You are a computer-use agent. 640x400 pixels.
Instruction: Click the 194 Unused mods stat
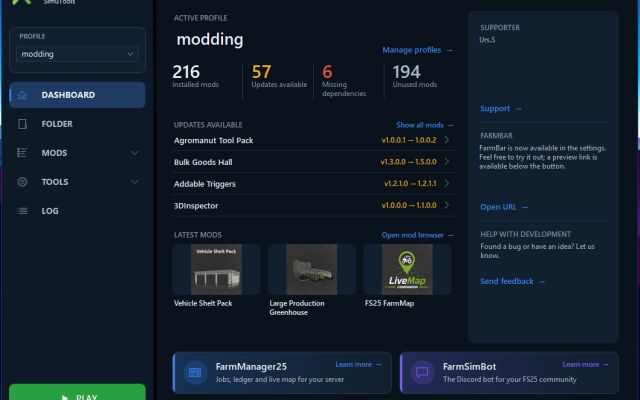[x=415, y=76]
